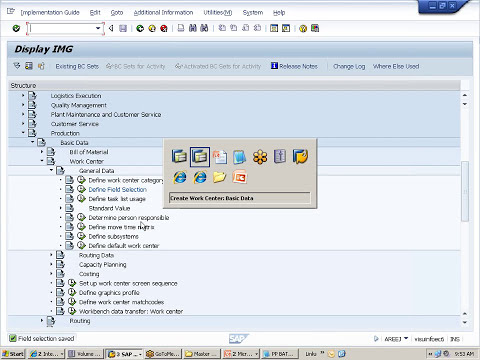
Task: Click the Release Notes button
Action: (x=294, y=66)
